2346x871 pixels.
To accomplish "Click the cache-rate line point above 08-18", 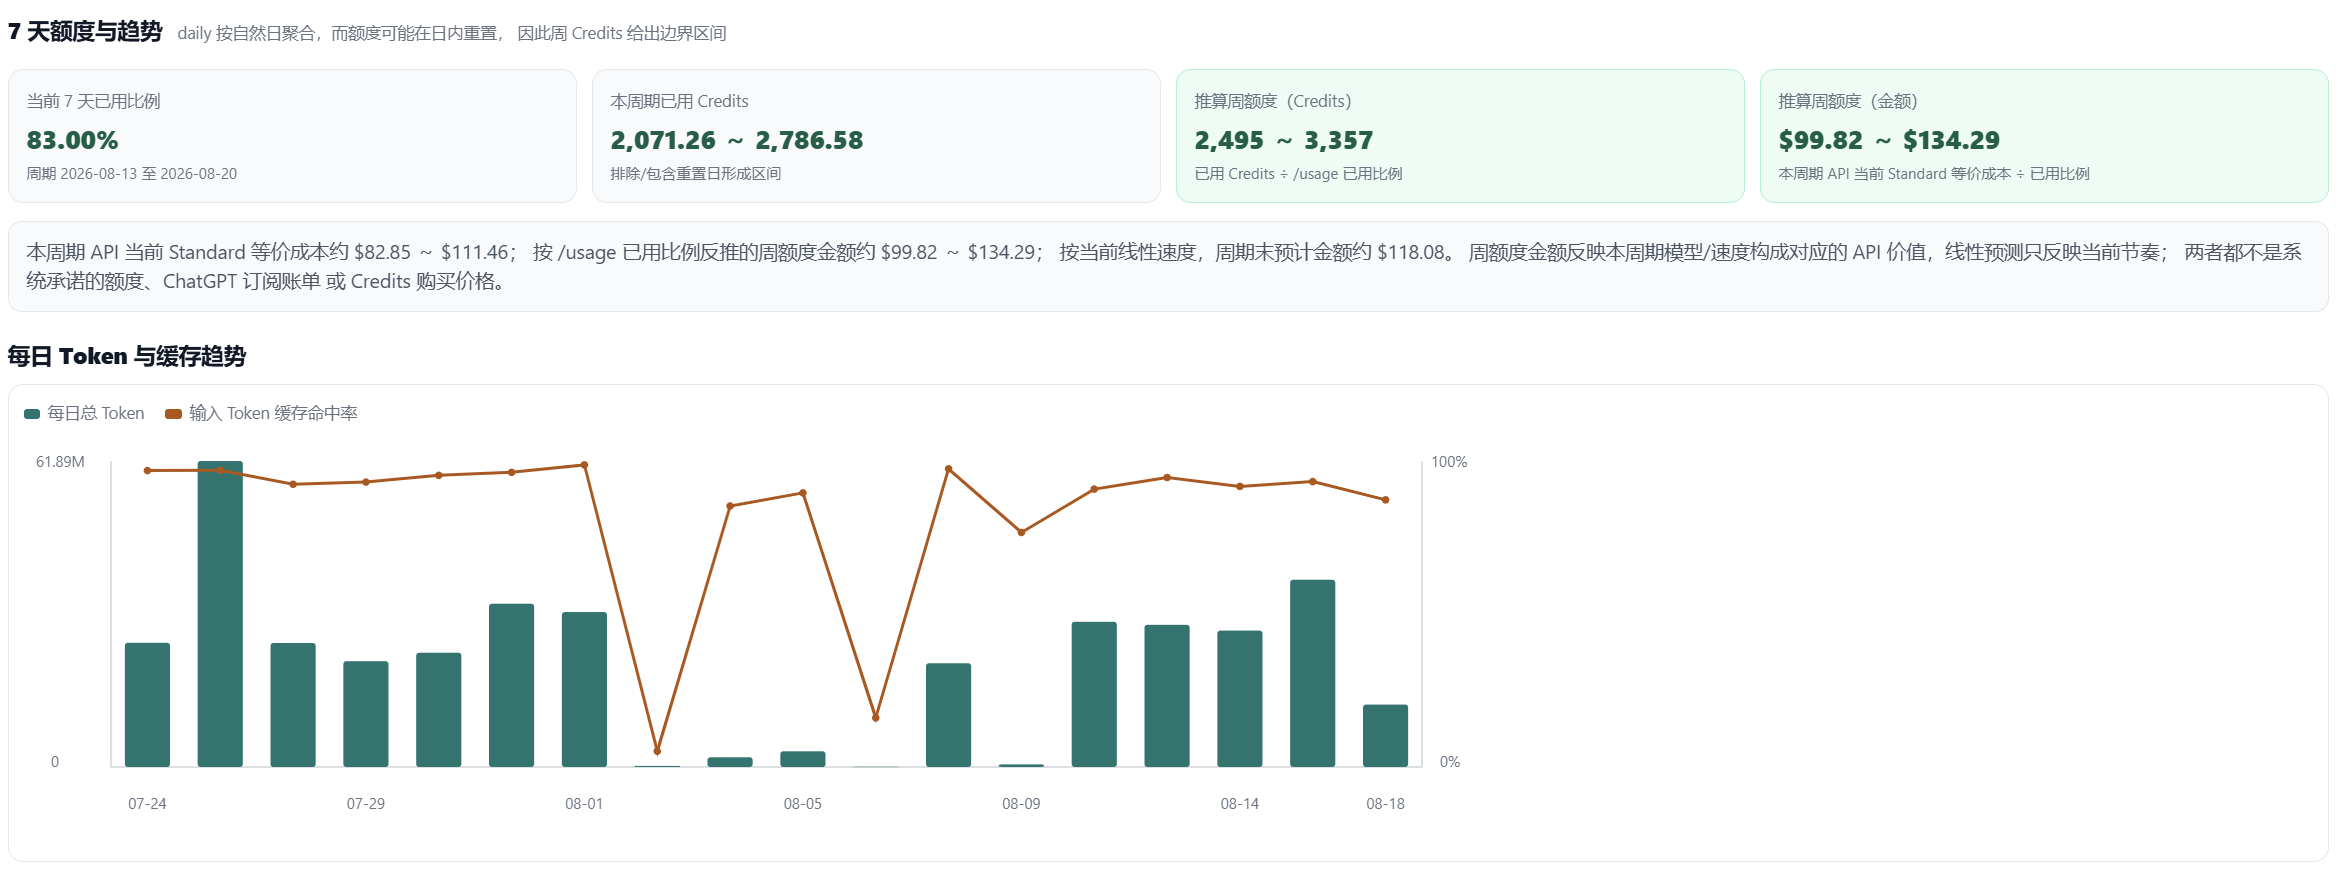I will (x=1385, y=500).
